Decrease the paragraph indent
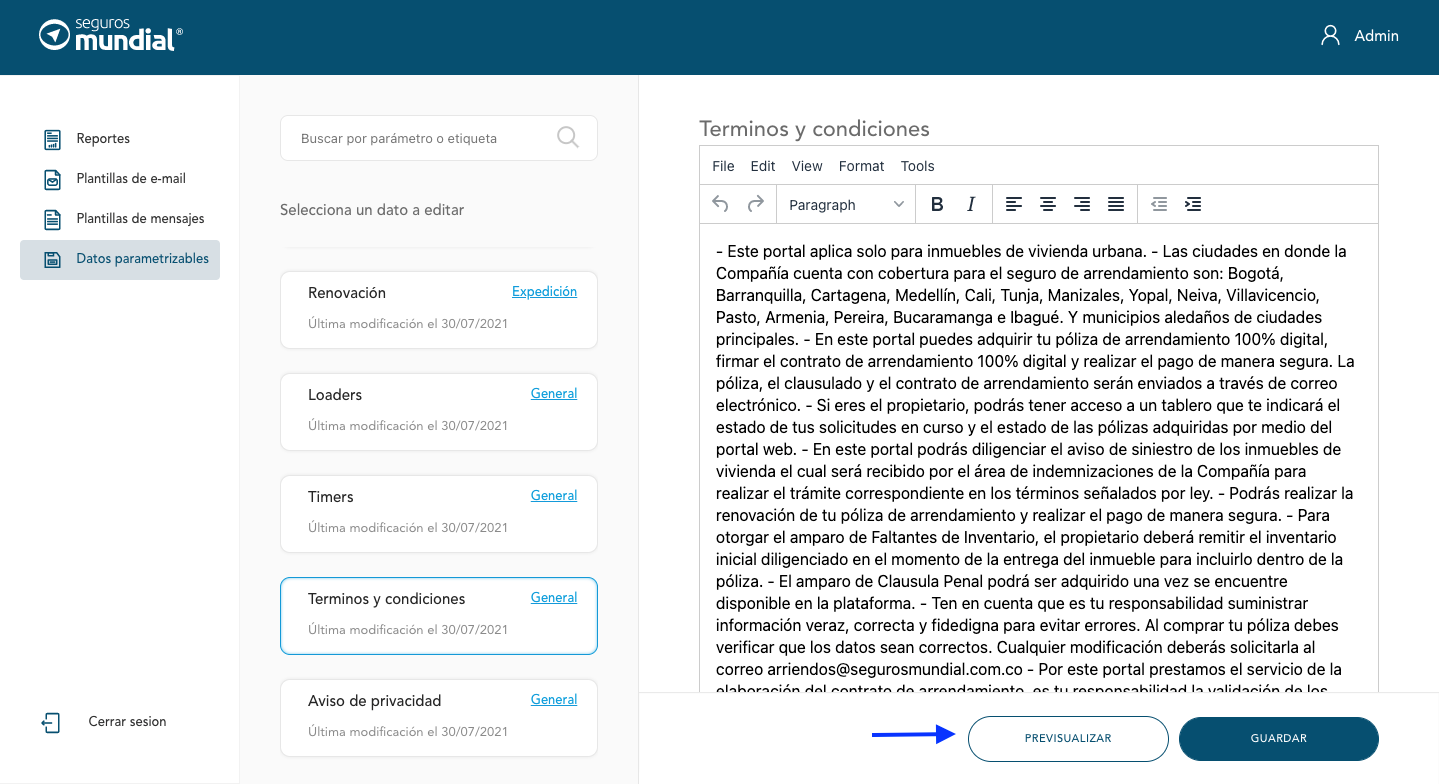The image size is (1439, 784). pos(1159,204)
